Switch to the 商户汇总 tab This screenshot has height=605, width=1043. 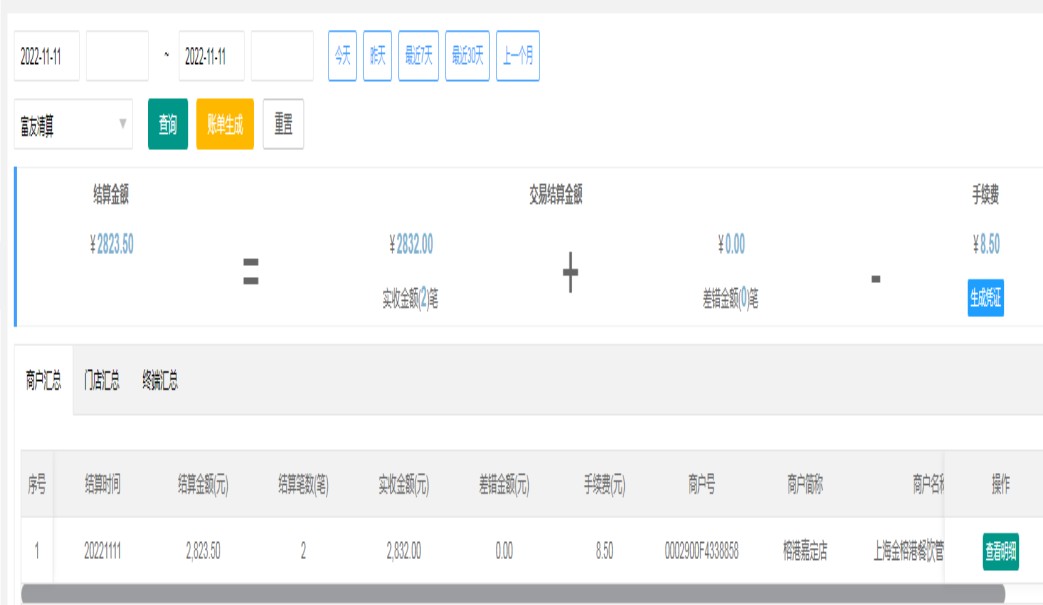pyautogui.click(x=43, y=381)
